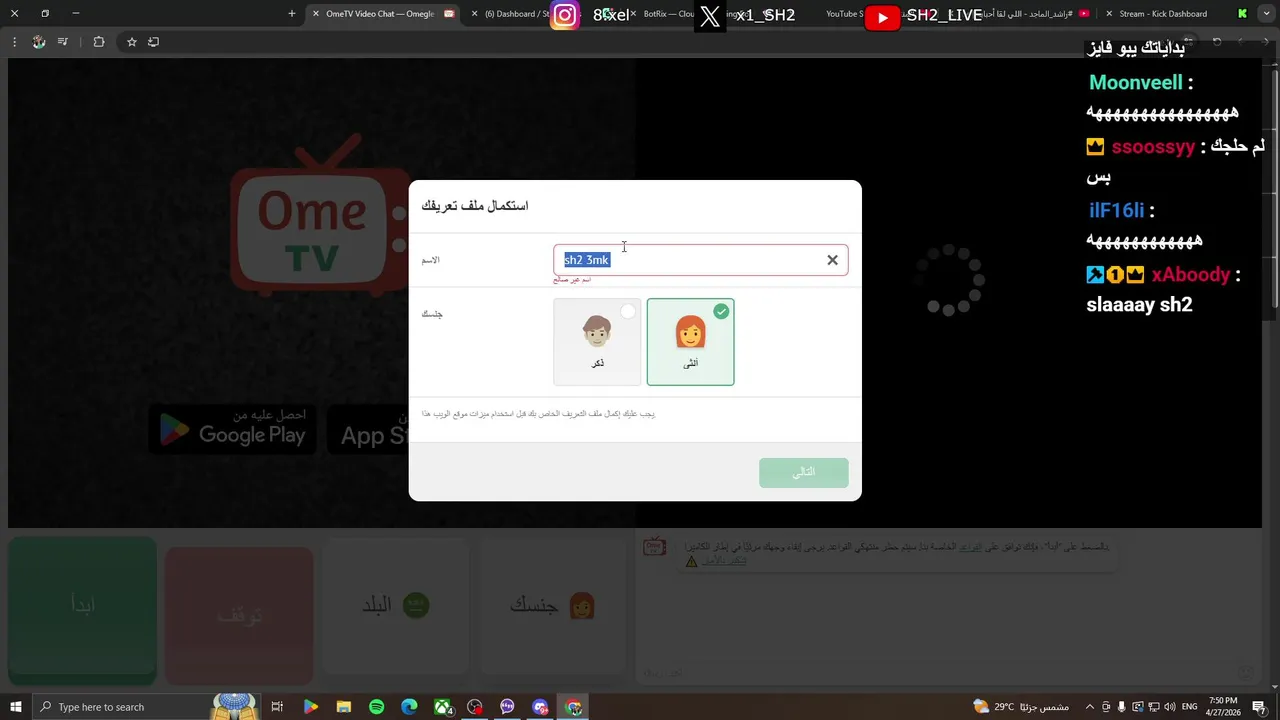Open the browser extensions puzzle icon
This screenshot has width=1280, height=720.
point(98,42)
